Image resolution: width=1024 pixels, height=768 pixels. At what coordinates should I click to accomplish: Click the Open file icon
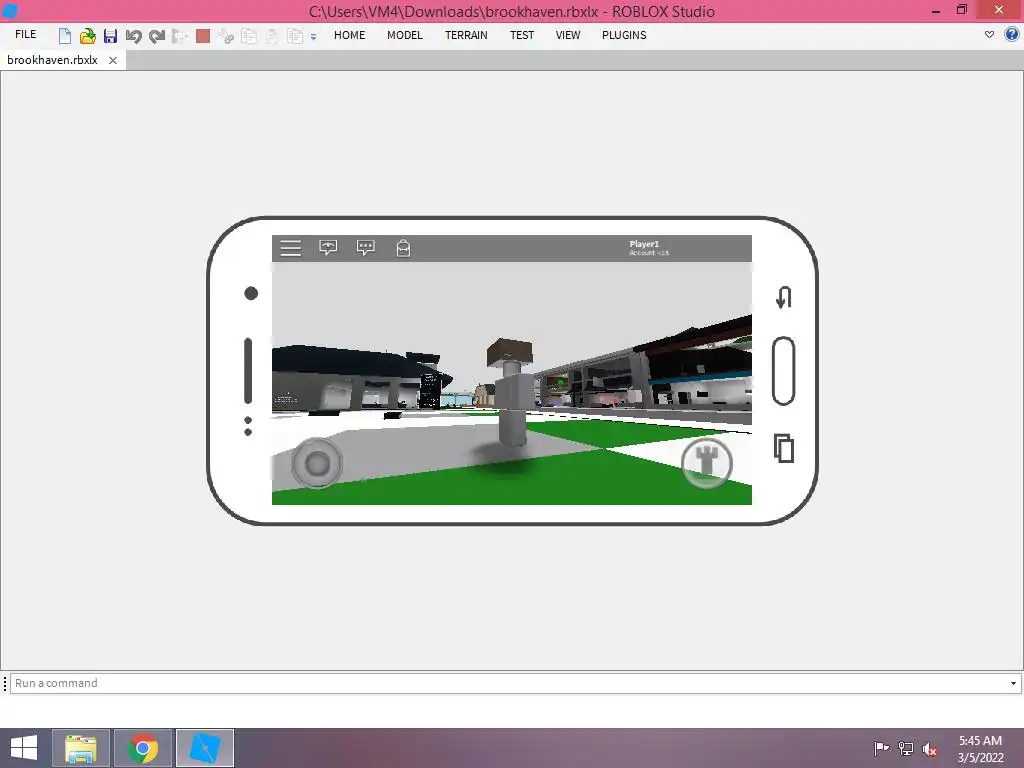tap(88, 36)
